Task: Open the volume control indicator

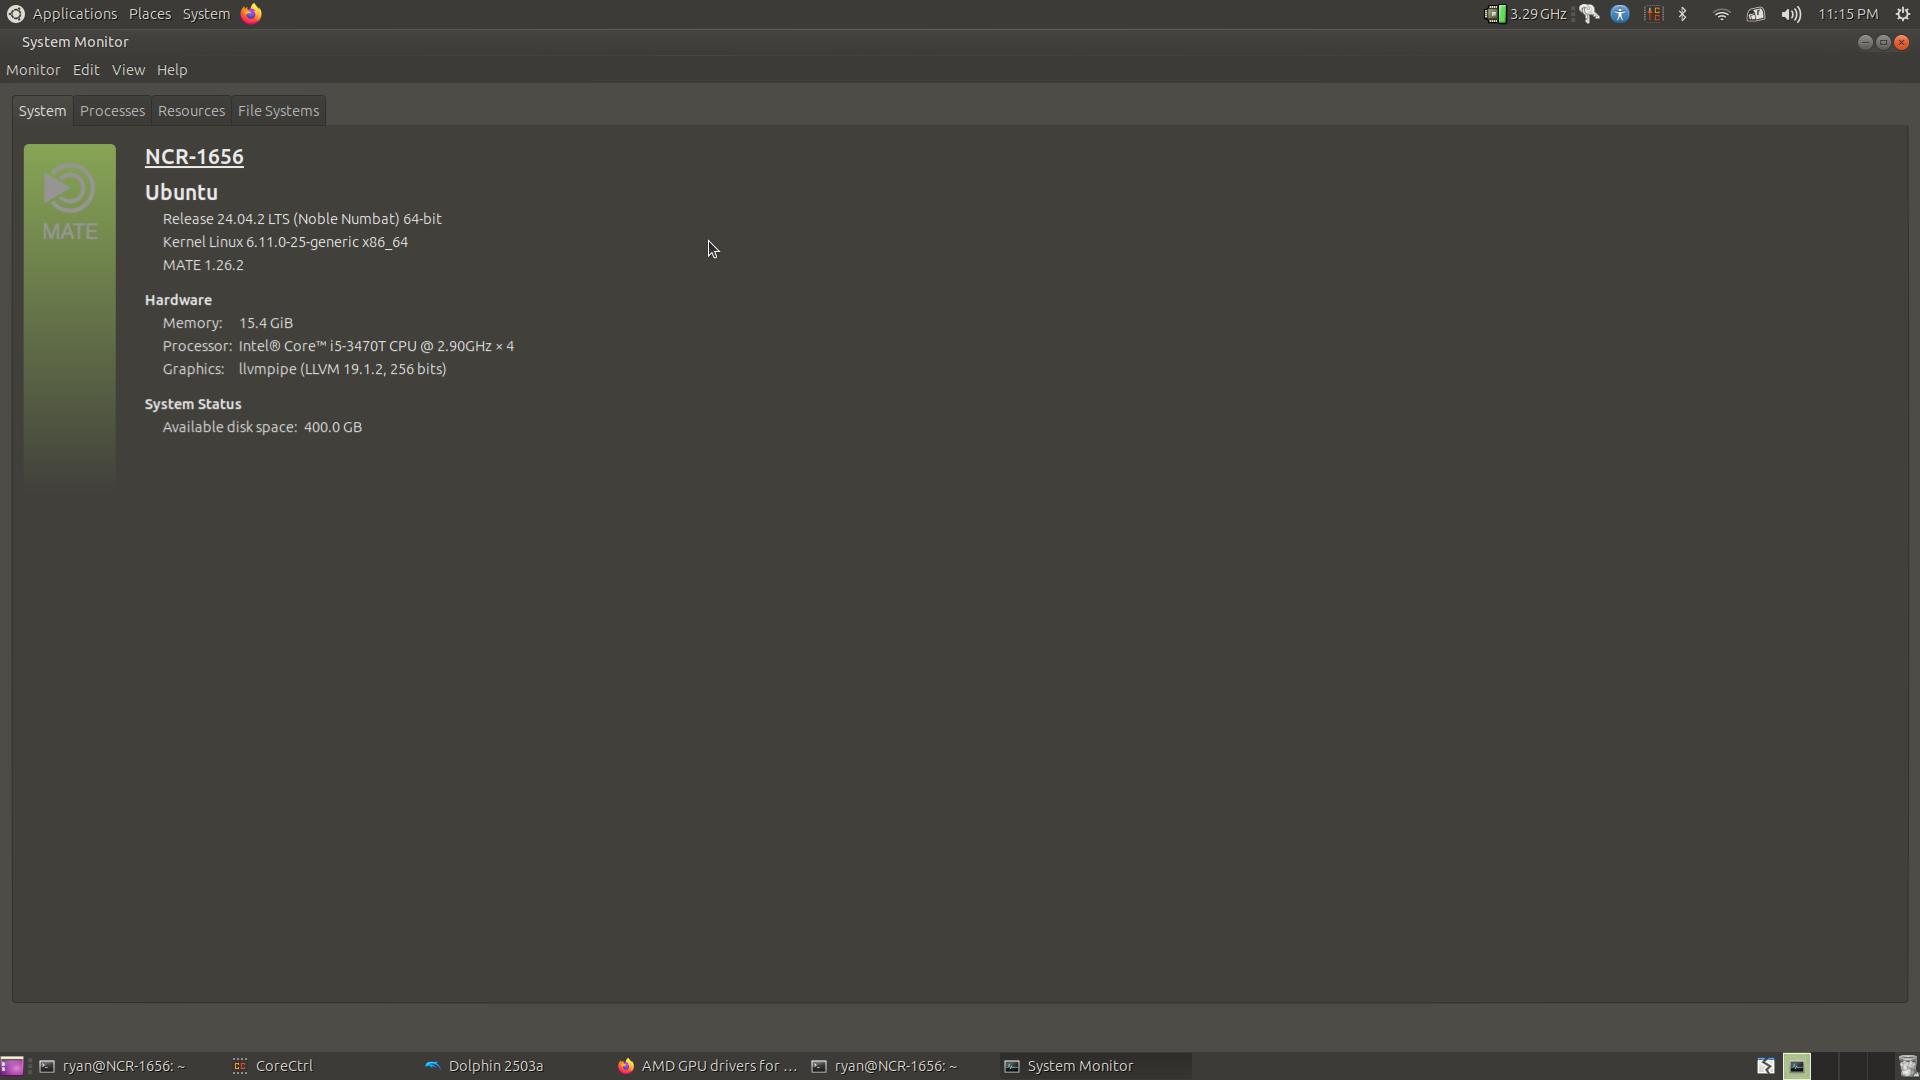Action: [1791, 14]
